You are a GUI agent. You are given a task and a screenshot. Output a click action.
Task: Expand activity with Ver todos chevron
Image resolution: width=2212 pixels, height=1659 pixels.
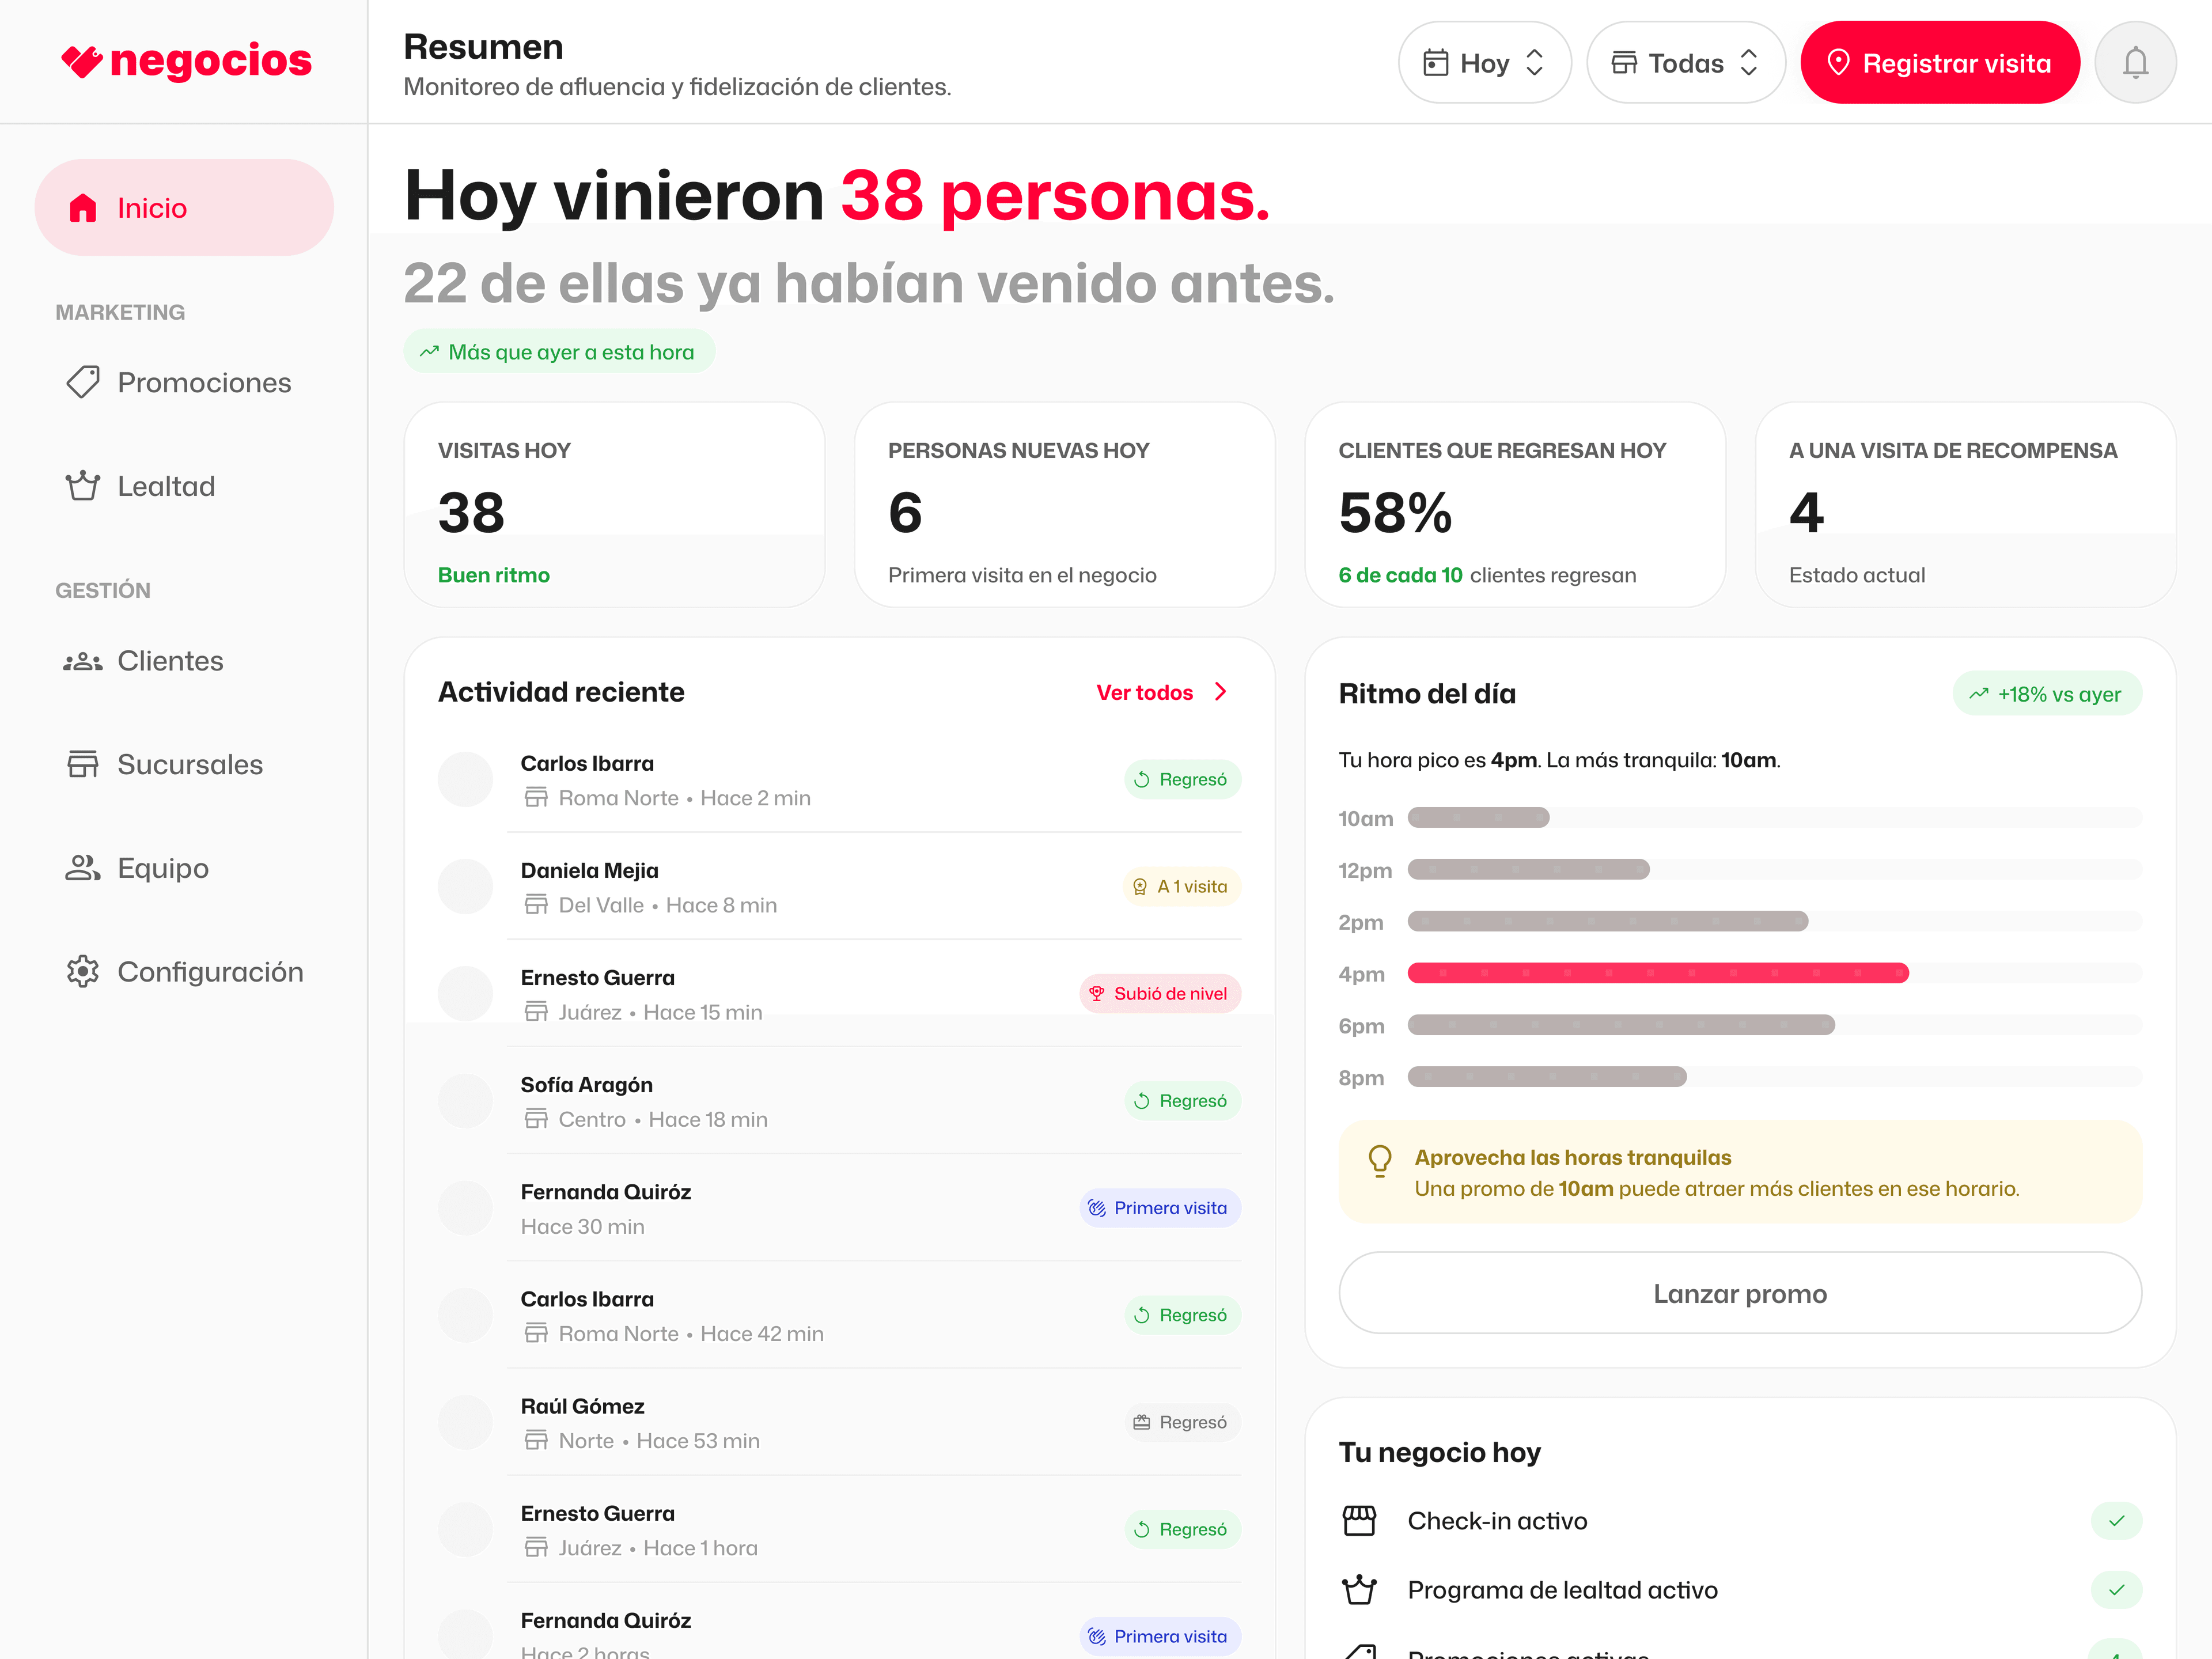[1220, 692]
